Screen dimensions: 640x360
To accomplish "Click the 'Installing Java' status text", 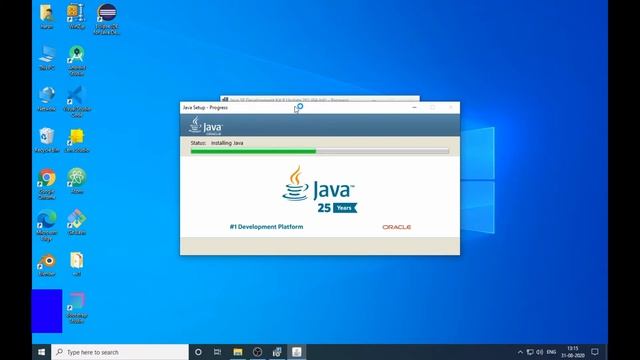I will point(227,143).
